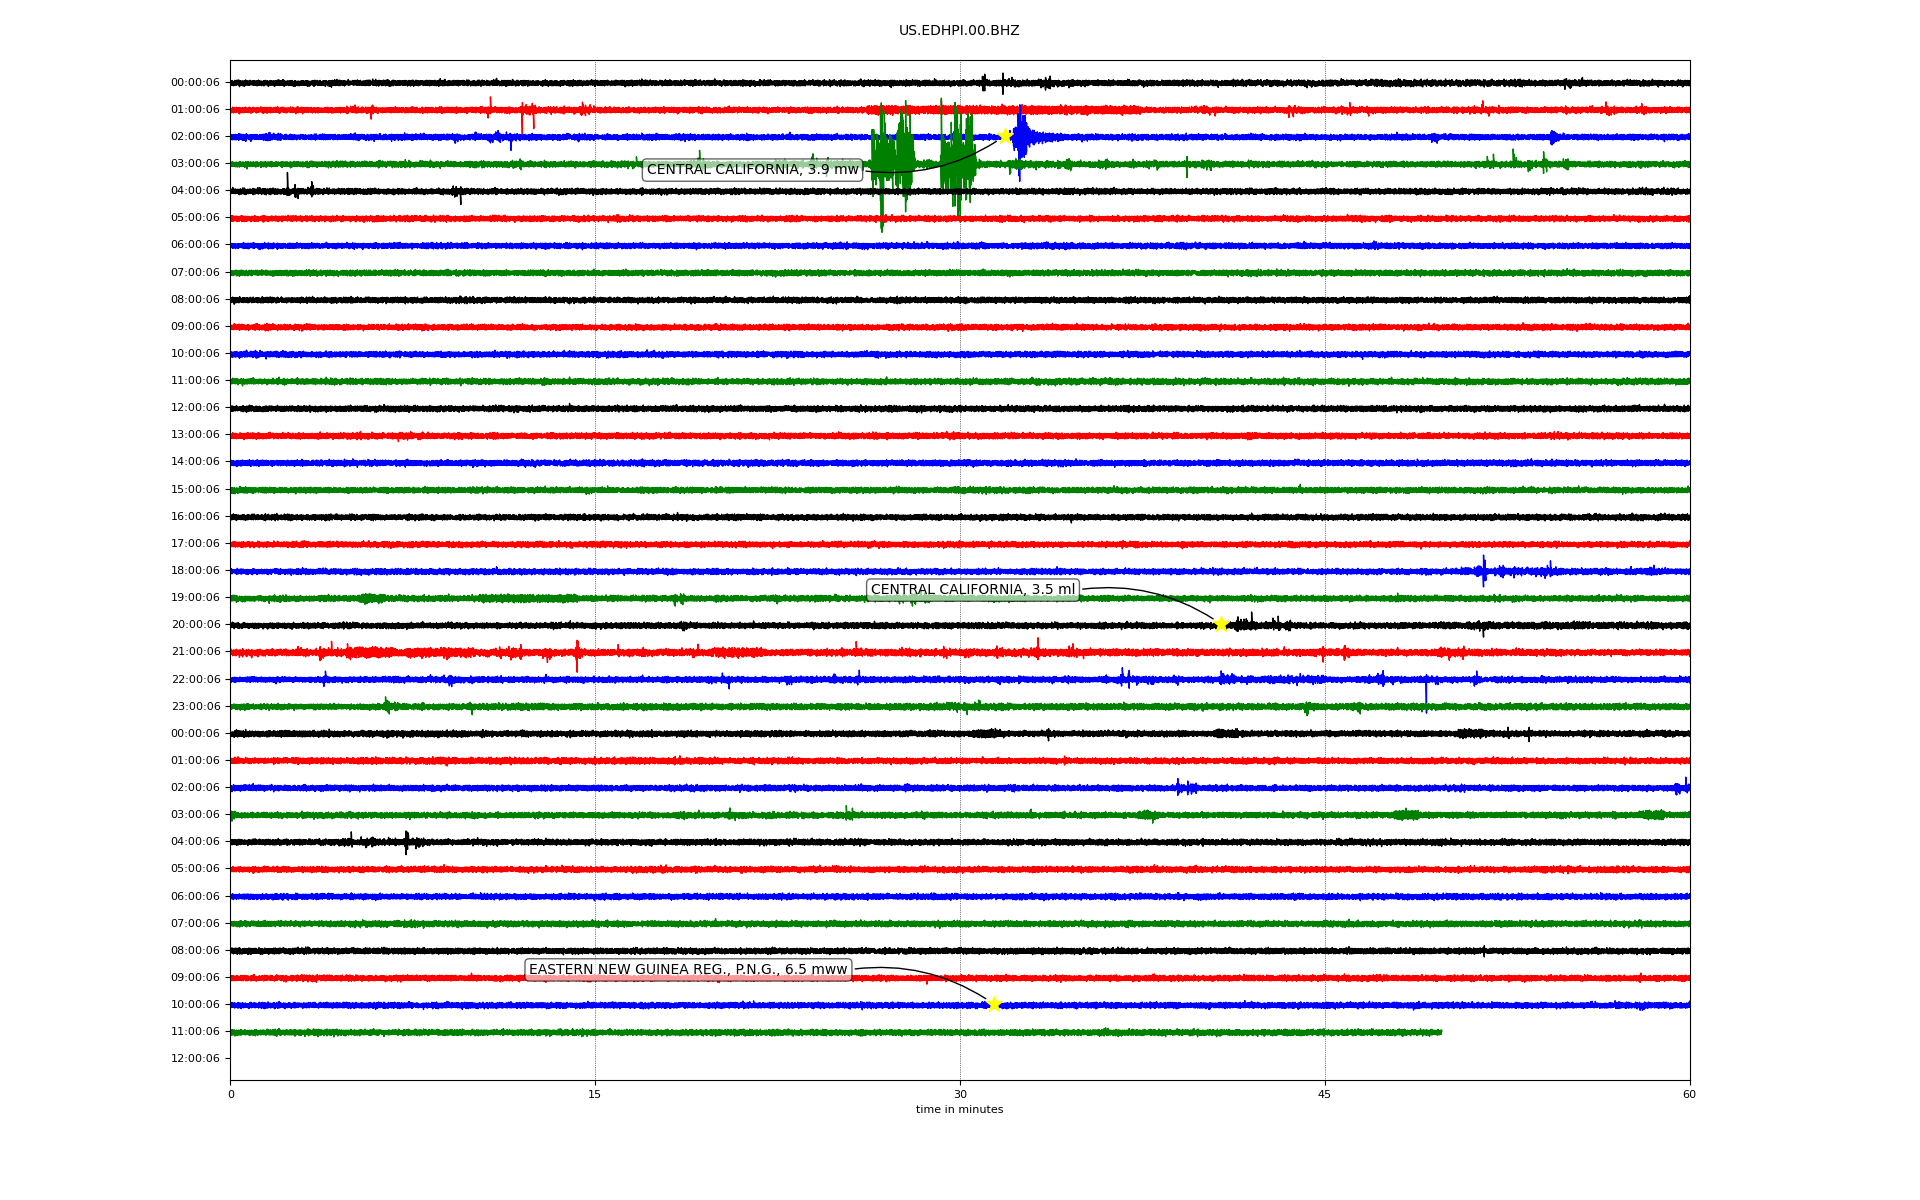1920x1200 pixels.
Task: Click the first 00:00:06 row label at the top
Action: (195, 83)
